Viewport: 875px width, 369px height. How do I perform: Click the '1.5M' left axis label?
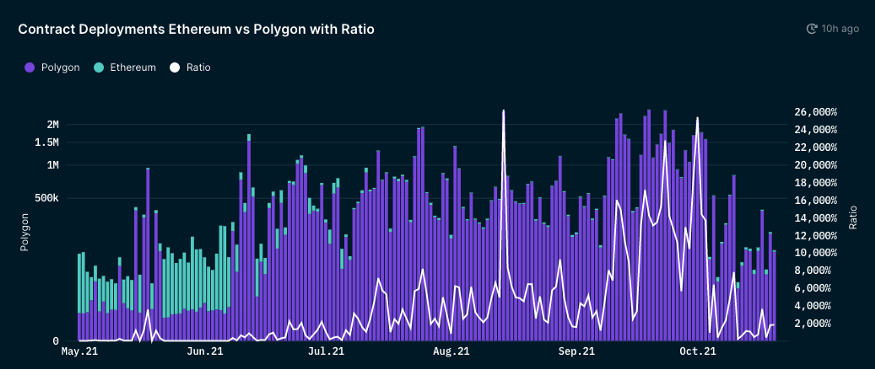point(46,143)
